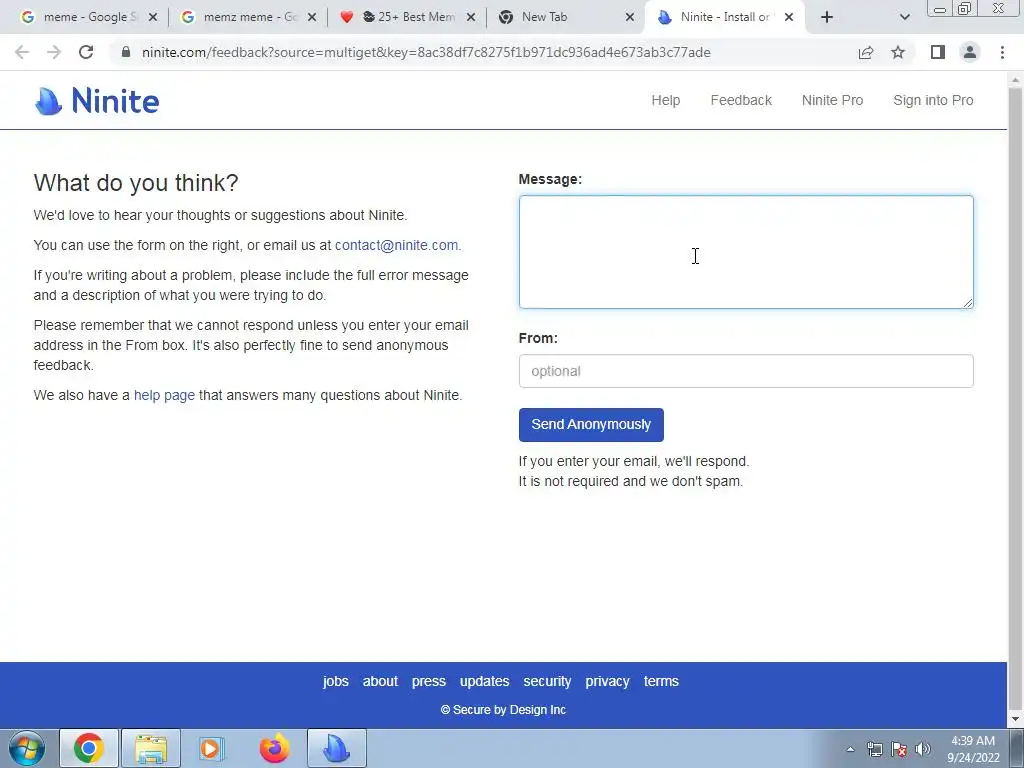
Task: Open the privacy footer link
Action: click(607, 681)
